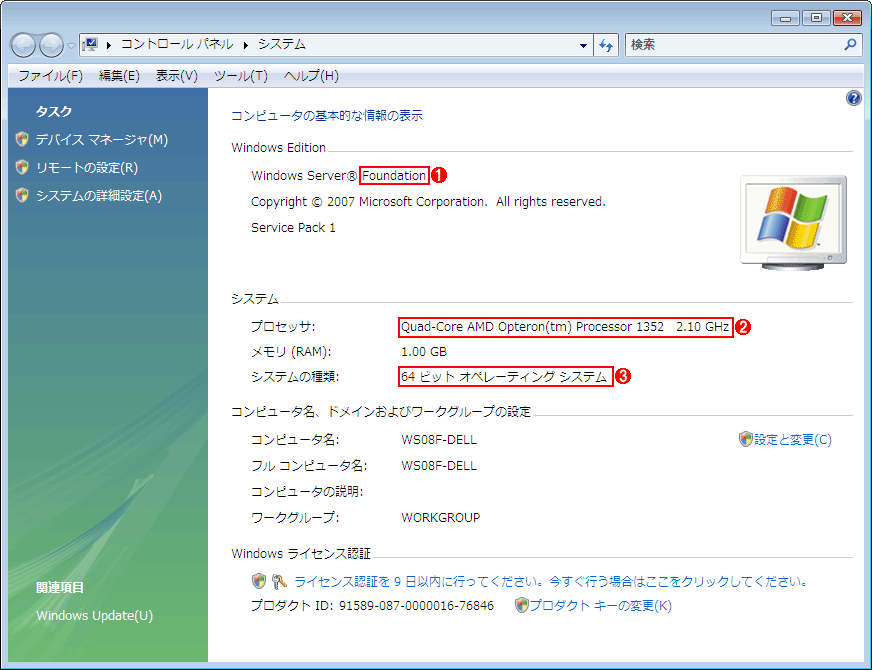Screen dimensions: 872x670
Task: Click the フル コンピュータ名 value WS08F-DELL
Action: click(439, 465)
